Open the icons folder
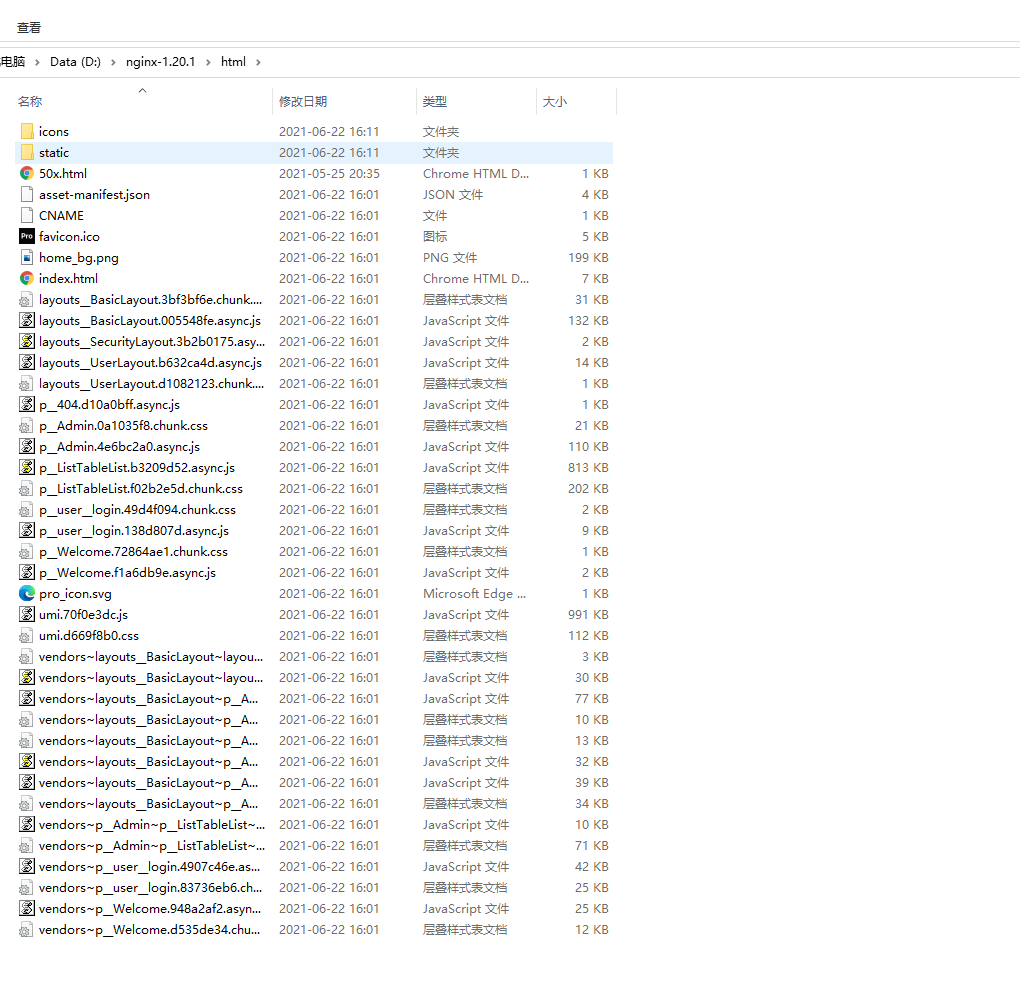This screenshot has height=985, width=1020. 54,131
